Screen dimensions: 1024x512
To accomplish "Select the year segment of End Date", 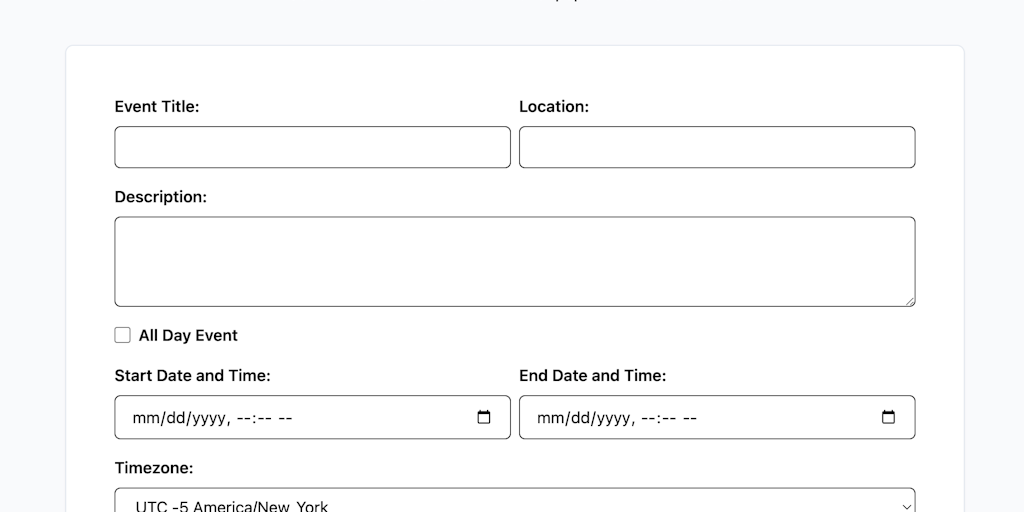I will point(611,418).
